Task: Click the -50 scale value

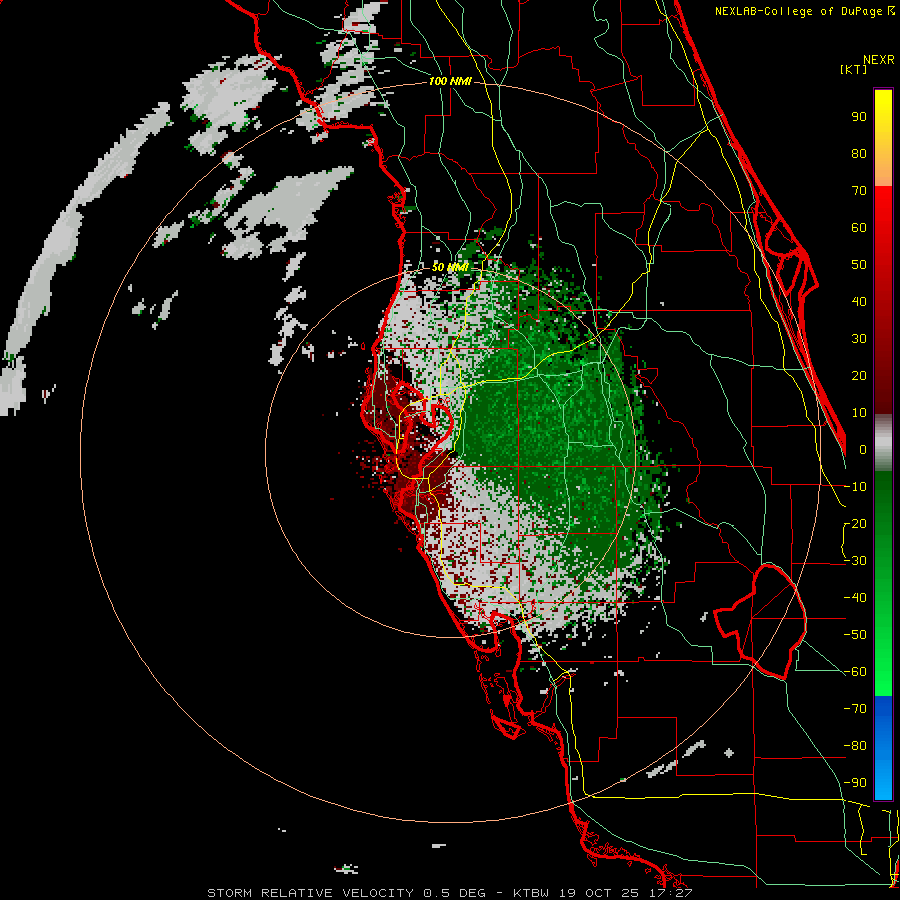Action: click(x=855, y=635)
